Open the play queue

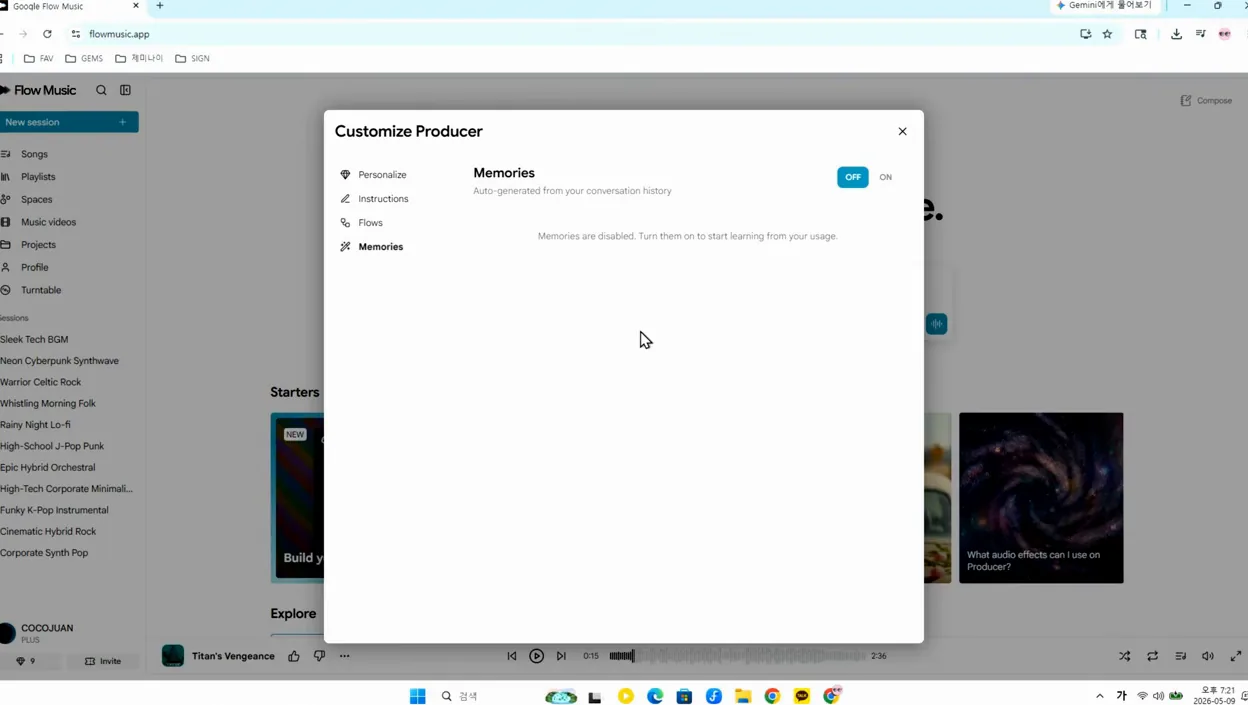1180,656
